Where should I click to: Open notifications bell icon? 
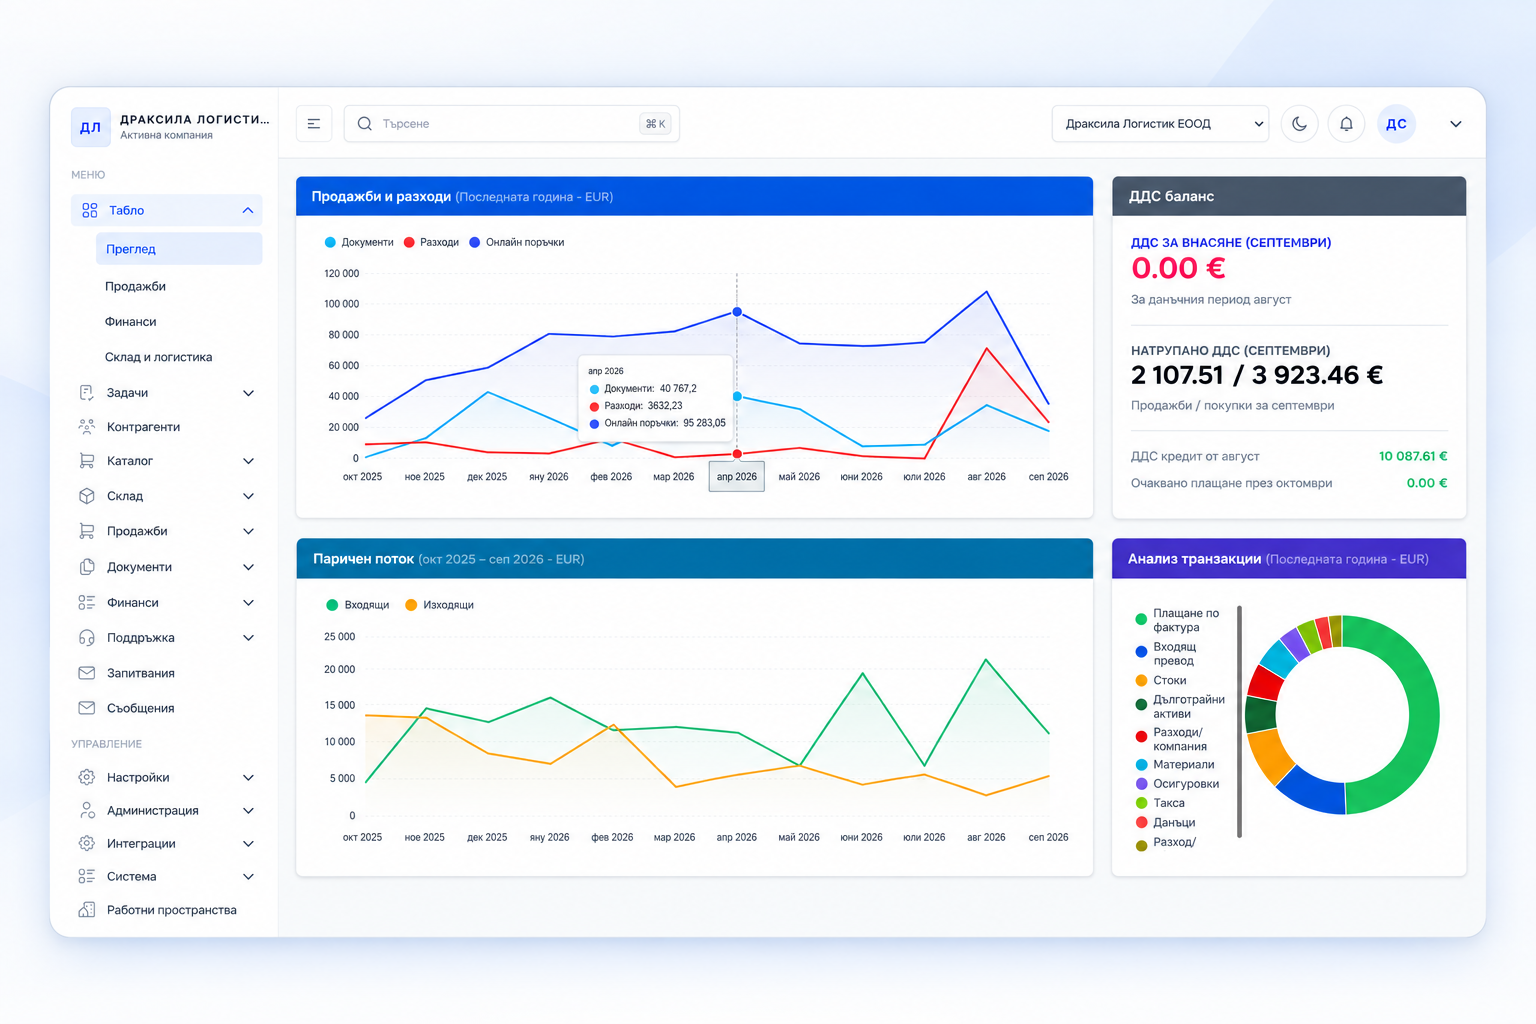1346,124
